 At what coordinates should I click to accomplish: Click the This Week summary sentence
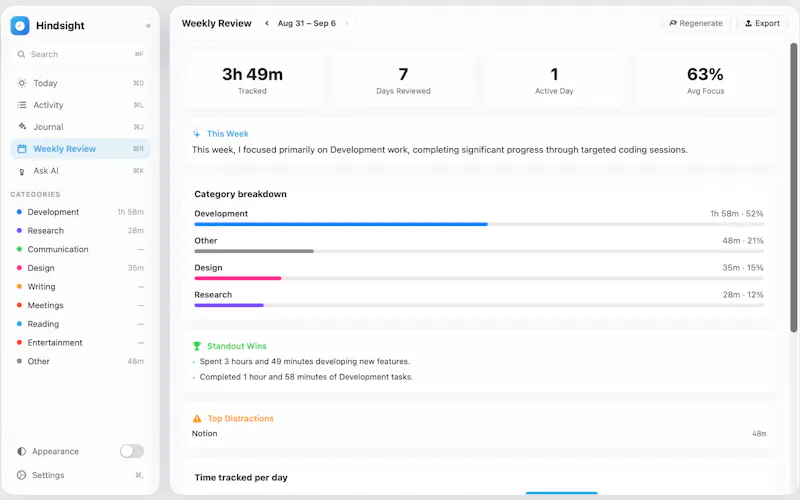[x=440, y=149]
